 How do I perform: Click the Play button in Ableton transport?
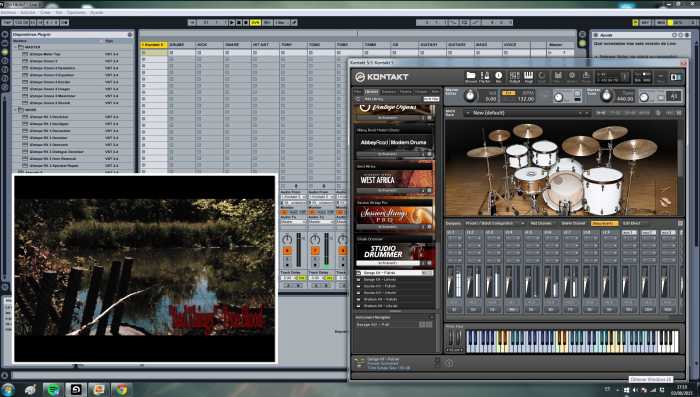pos(232,22)
